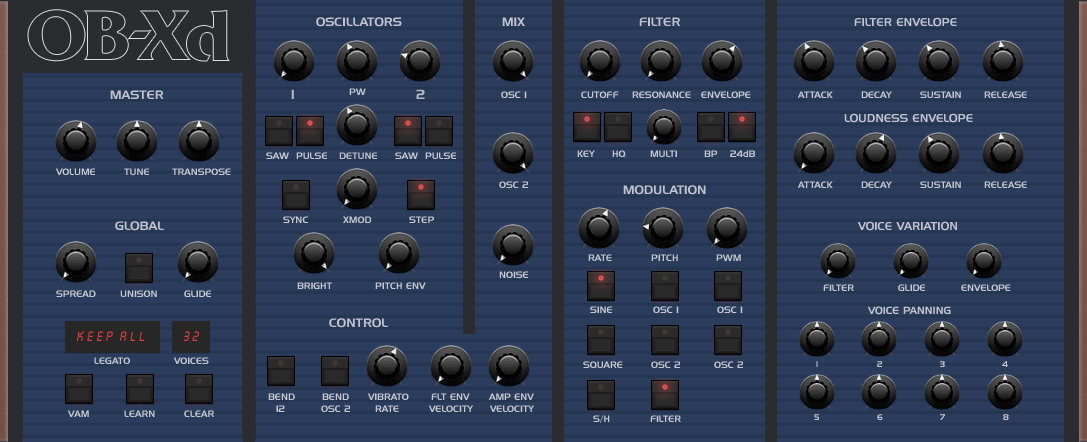Click the Loudness Envelope Release knob
This screenshot has height=442, width=1087.
click(x=1003, y=152)
